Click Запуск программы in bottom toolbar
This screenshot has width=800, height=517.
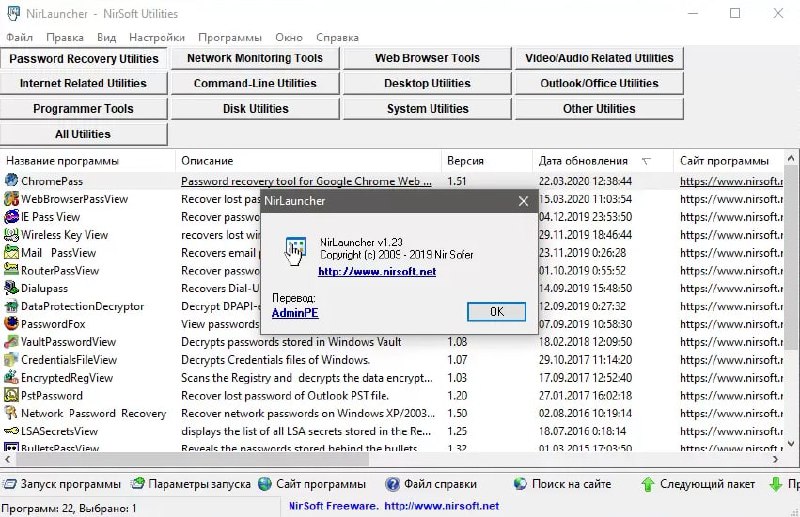click(62, 484)
